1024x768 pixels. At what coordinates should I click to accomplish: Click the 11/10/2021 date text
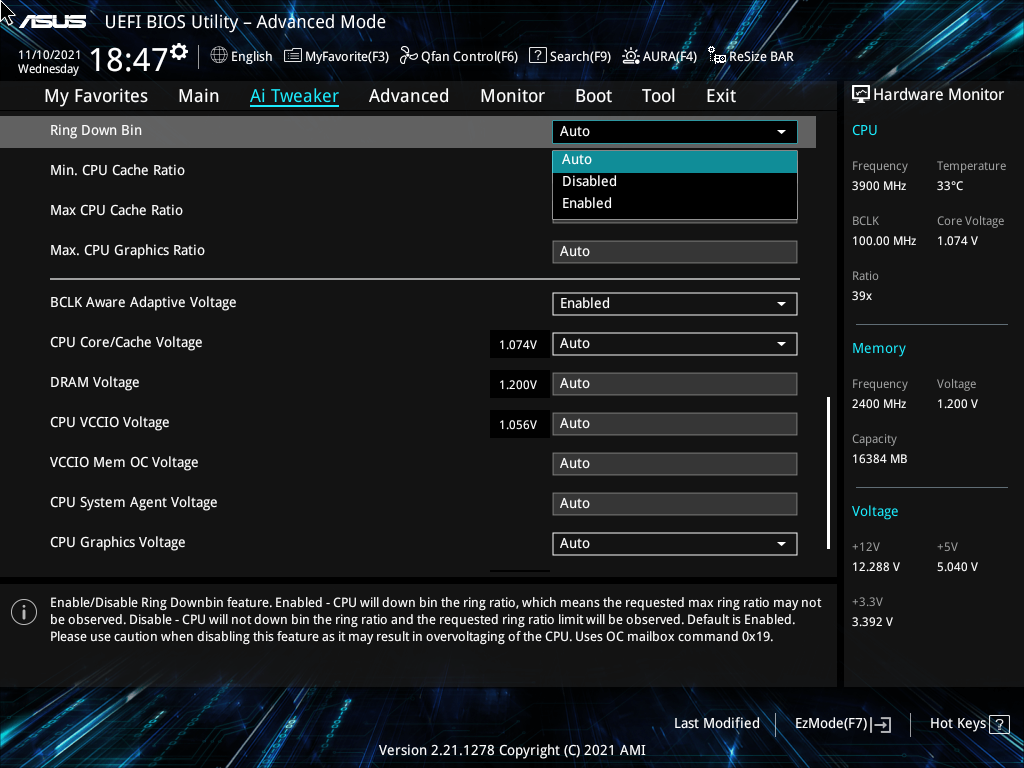[49, 55]
